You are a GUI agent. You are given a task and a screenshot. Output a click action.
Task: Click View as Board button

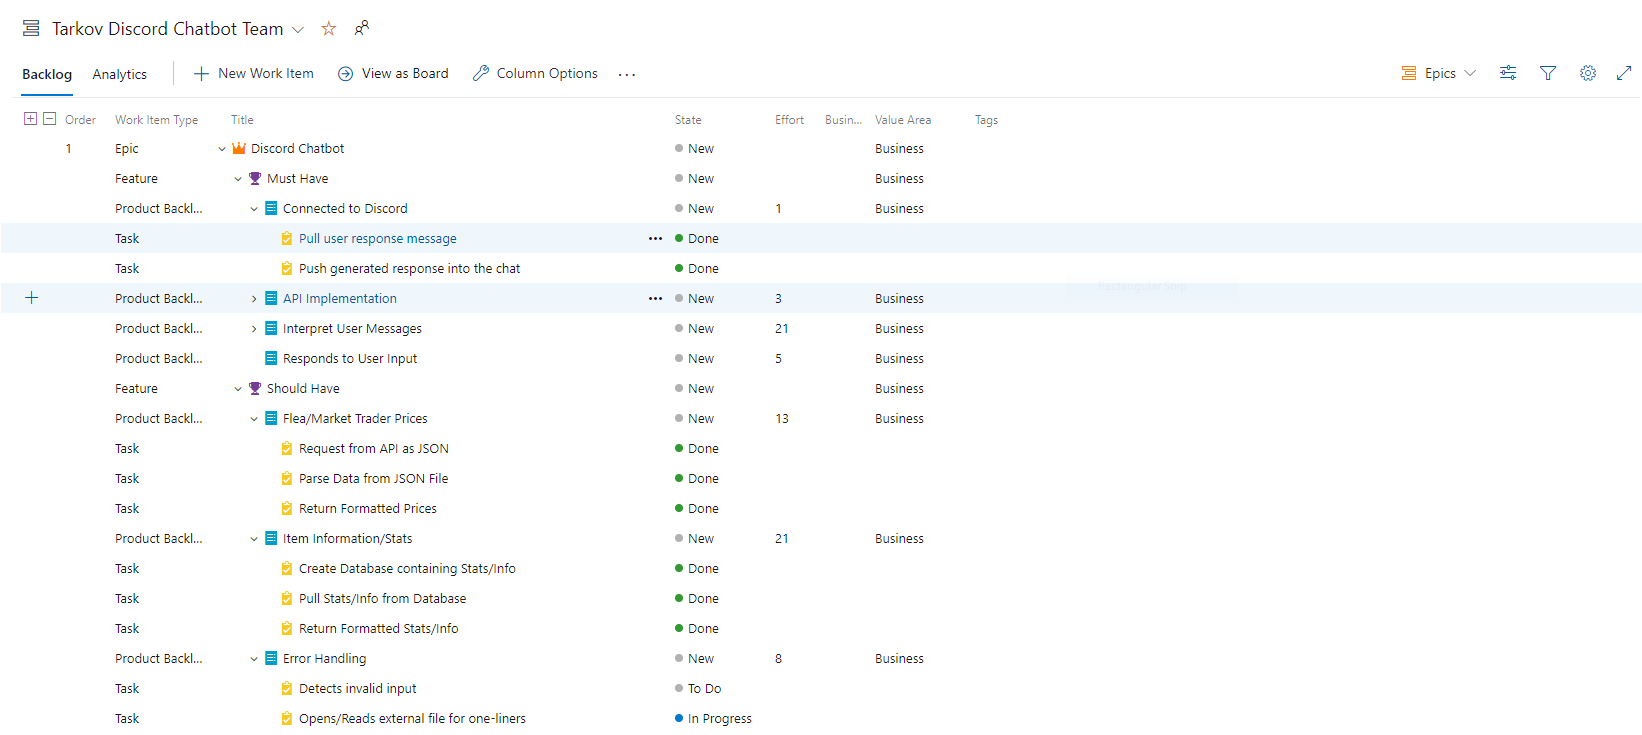coord(393,73)
